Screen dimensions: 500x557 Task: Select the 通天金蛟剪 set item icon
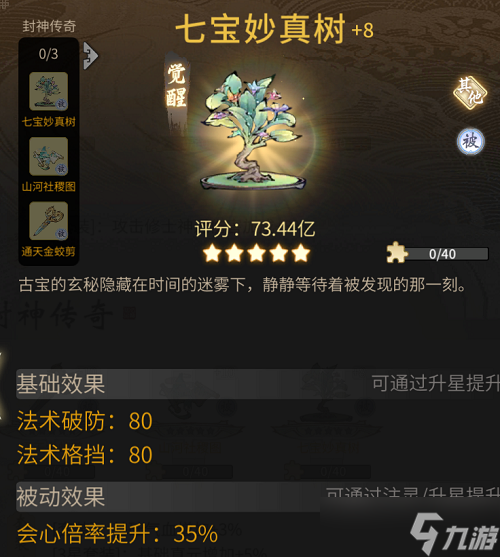point(48,221)
